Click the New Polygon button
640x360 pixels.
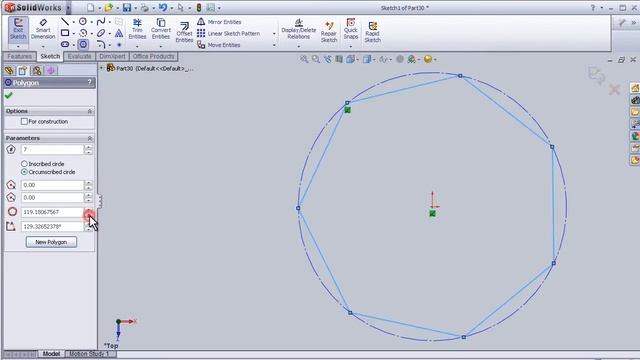pos(51,242)
